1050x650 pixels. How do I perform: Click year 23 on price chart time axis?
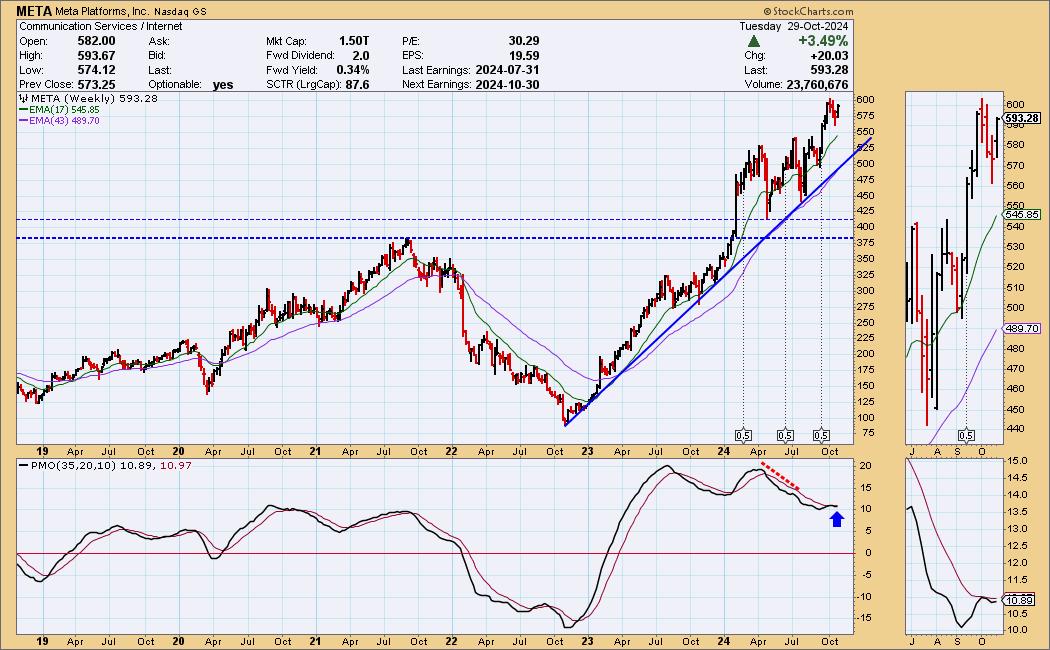click(587, 452)
